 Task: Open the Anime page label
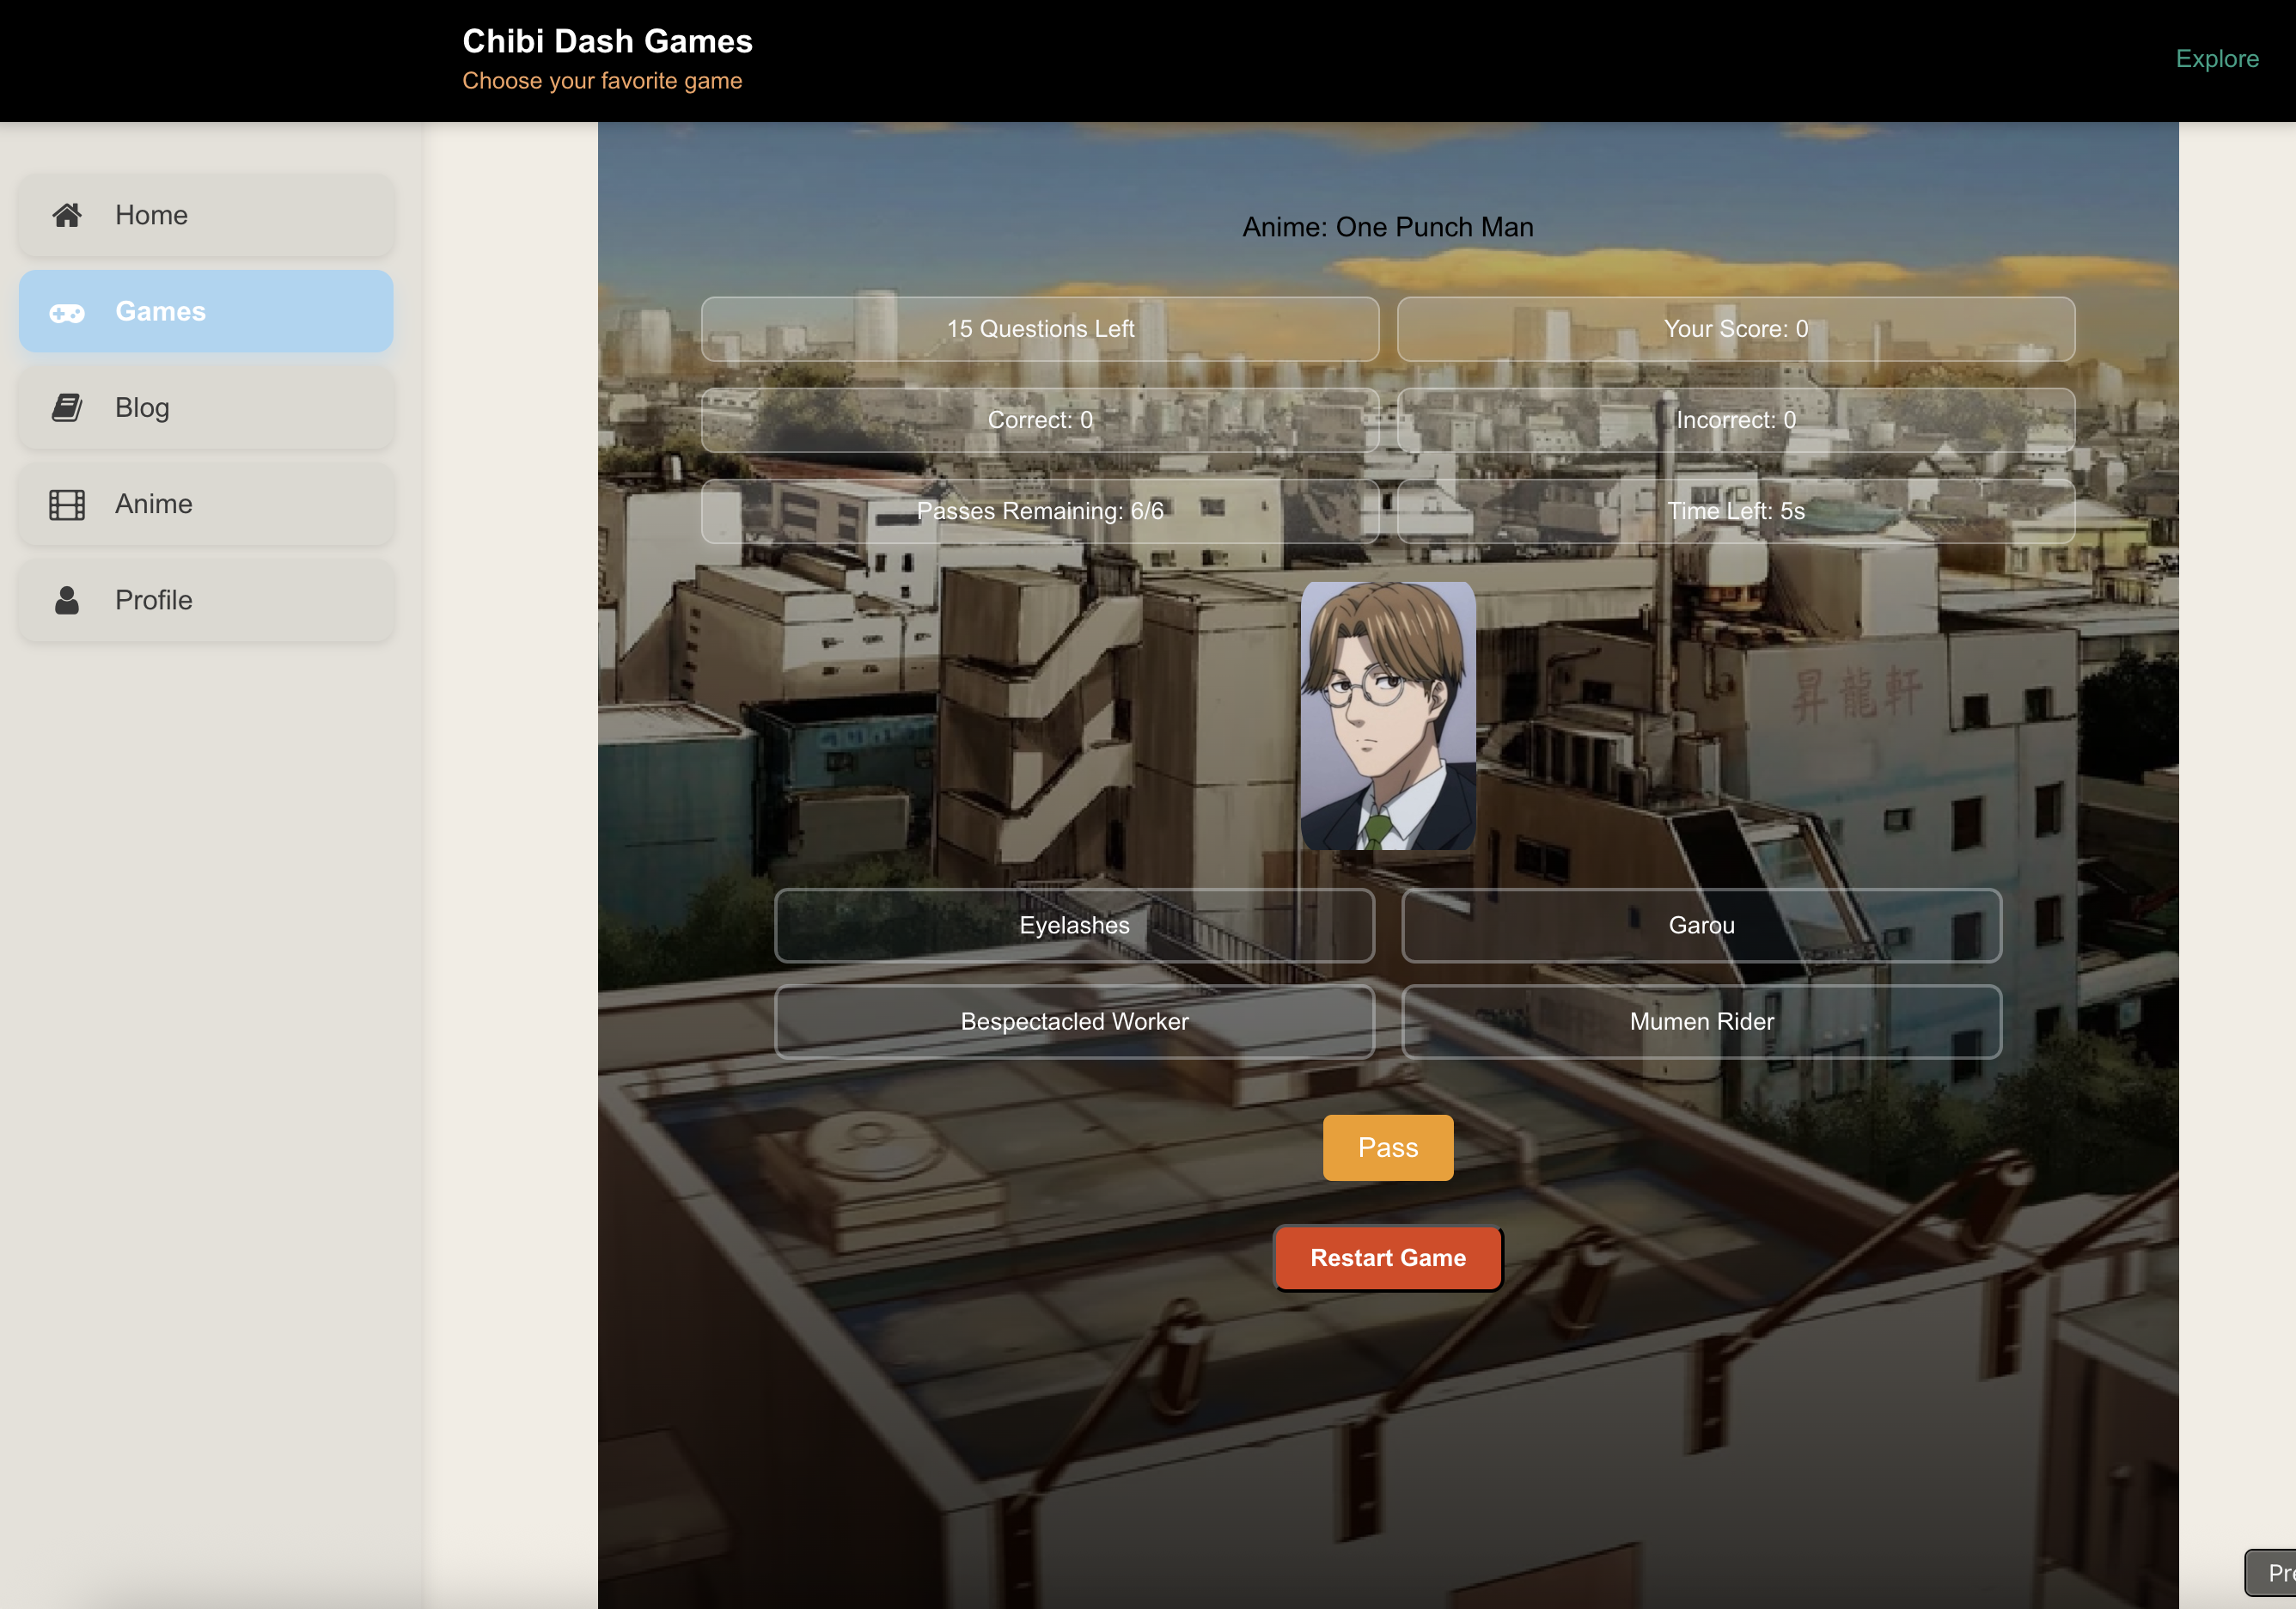click(153, 504)
